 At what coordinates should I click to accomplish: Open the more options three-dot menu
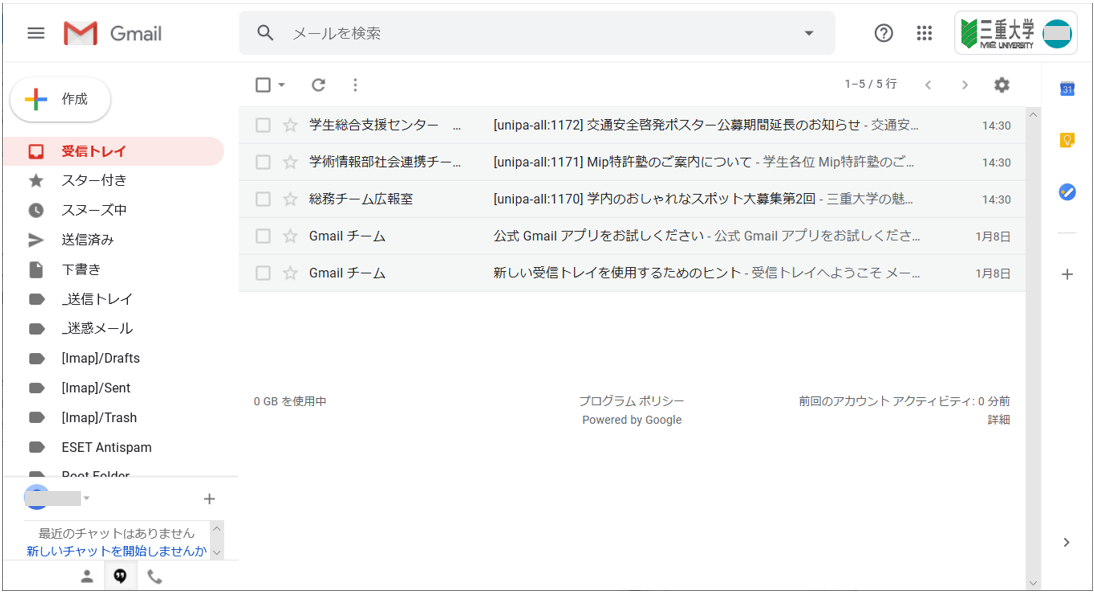[x=355, y=84]
